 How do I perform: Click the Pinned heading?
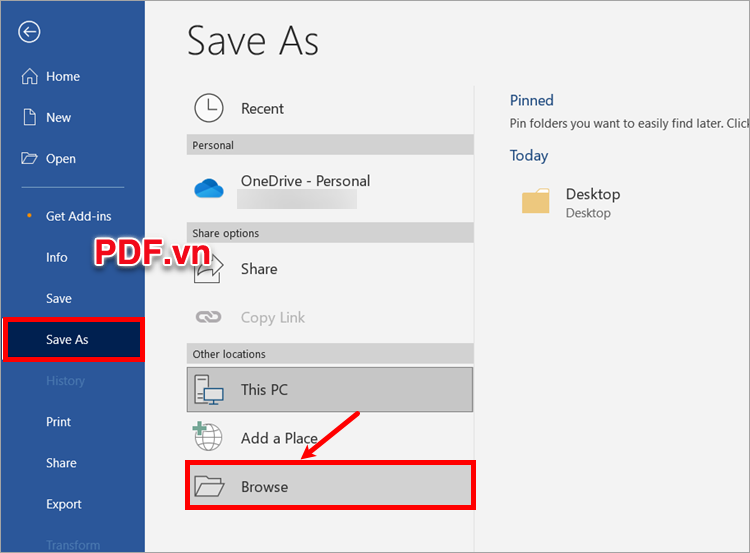531,100
